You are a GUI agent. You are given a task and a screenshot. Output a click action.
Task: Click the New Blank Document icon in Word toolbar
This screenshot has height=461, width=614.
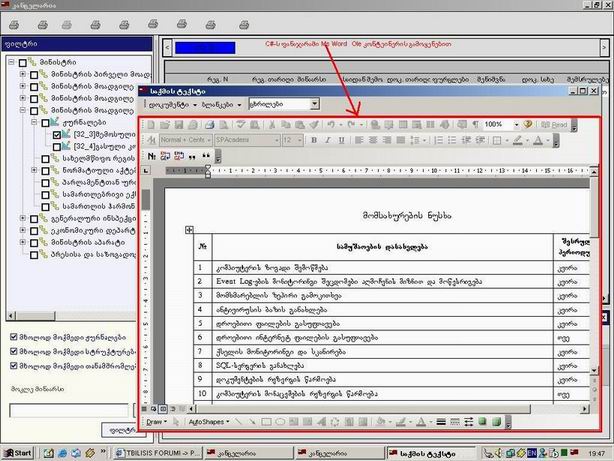click(151, 125)
